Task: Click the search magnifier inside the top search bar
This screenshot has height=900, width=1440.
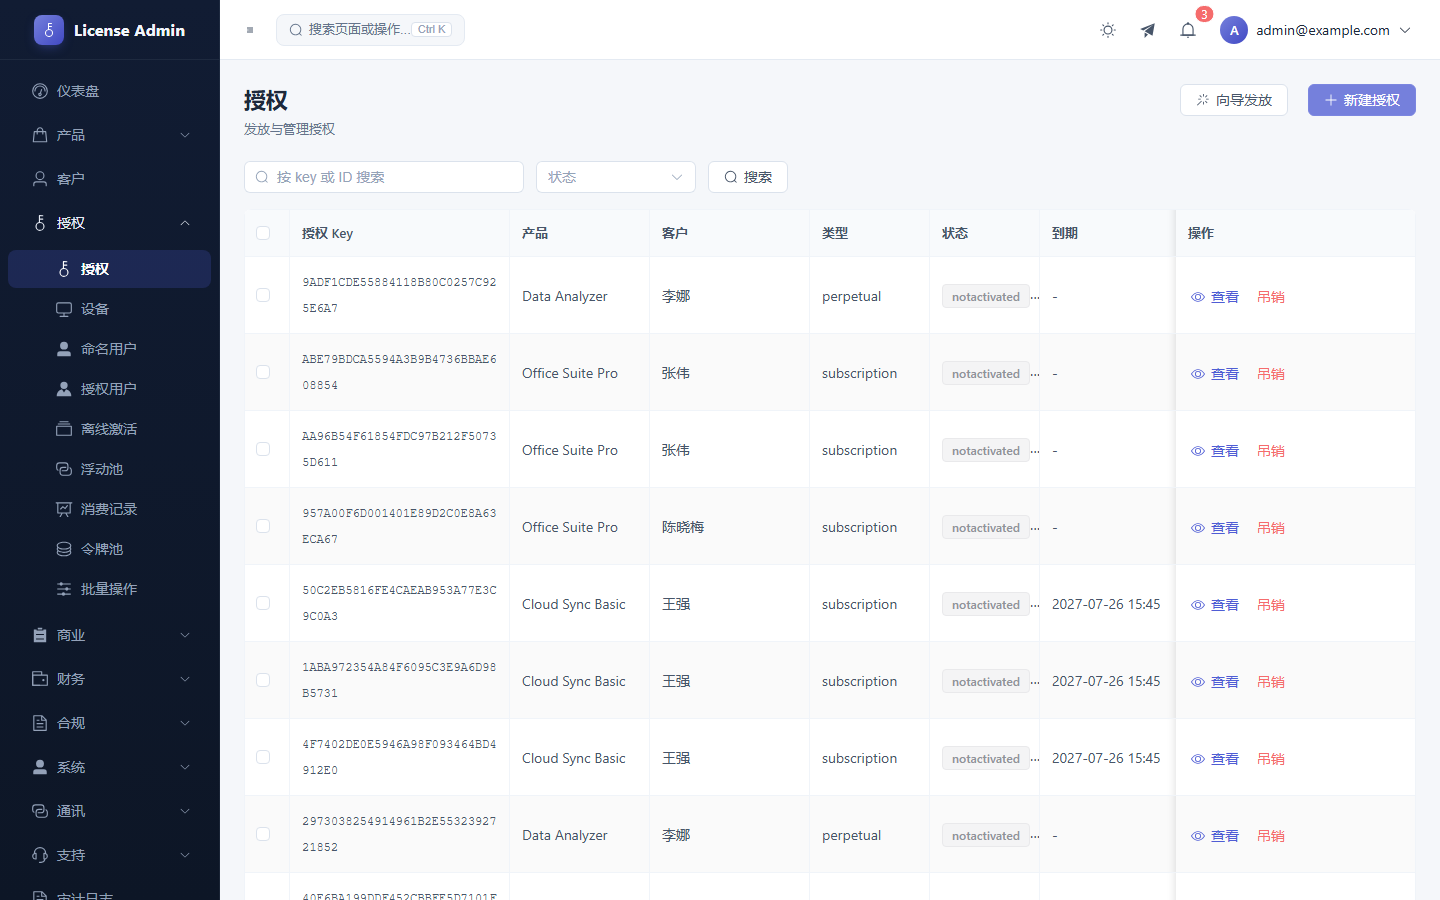Action: pyautogui.click(x=296, y=30)
